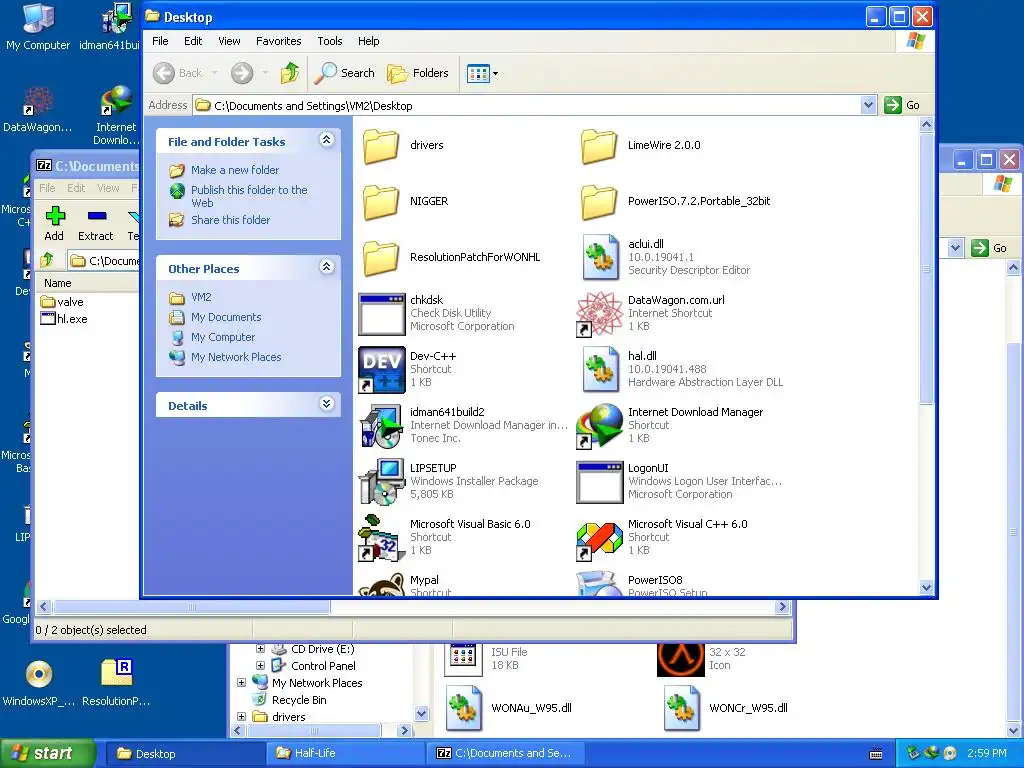Expand CD Drive (E:) tree node

pyautogui.click(x=260, y=649)
